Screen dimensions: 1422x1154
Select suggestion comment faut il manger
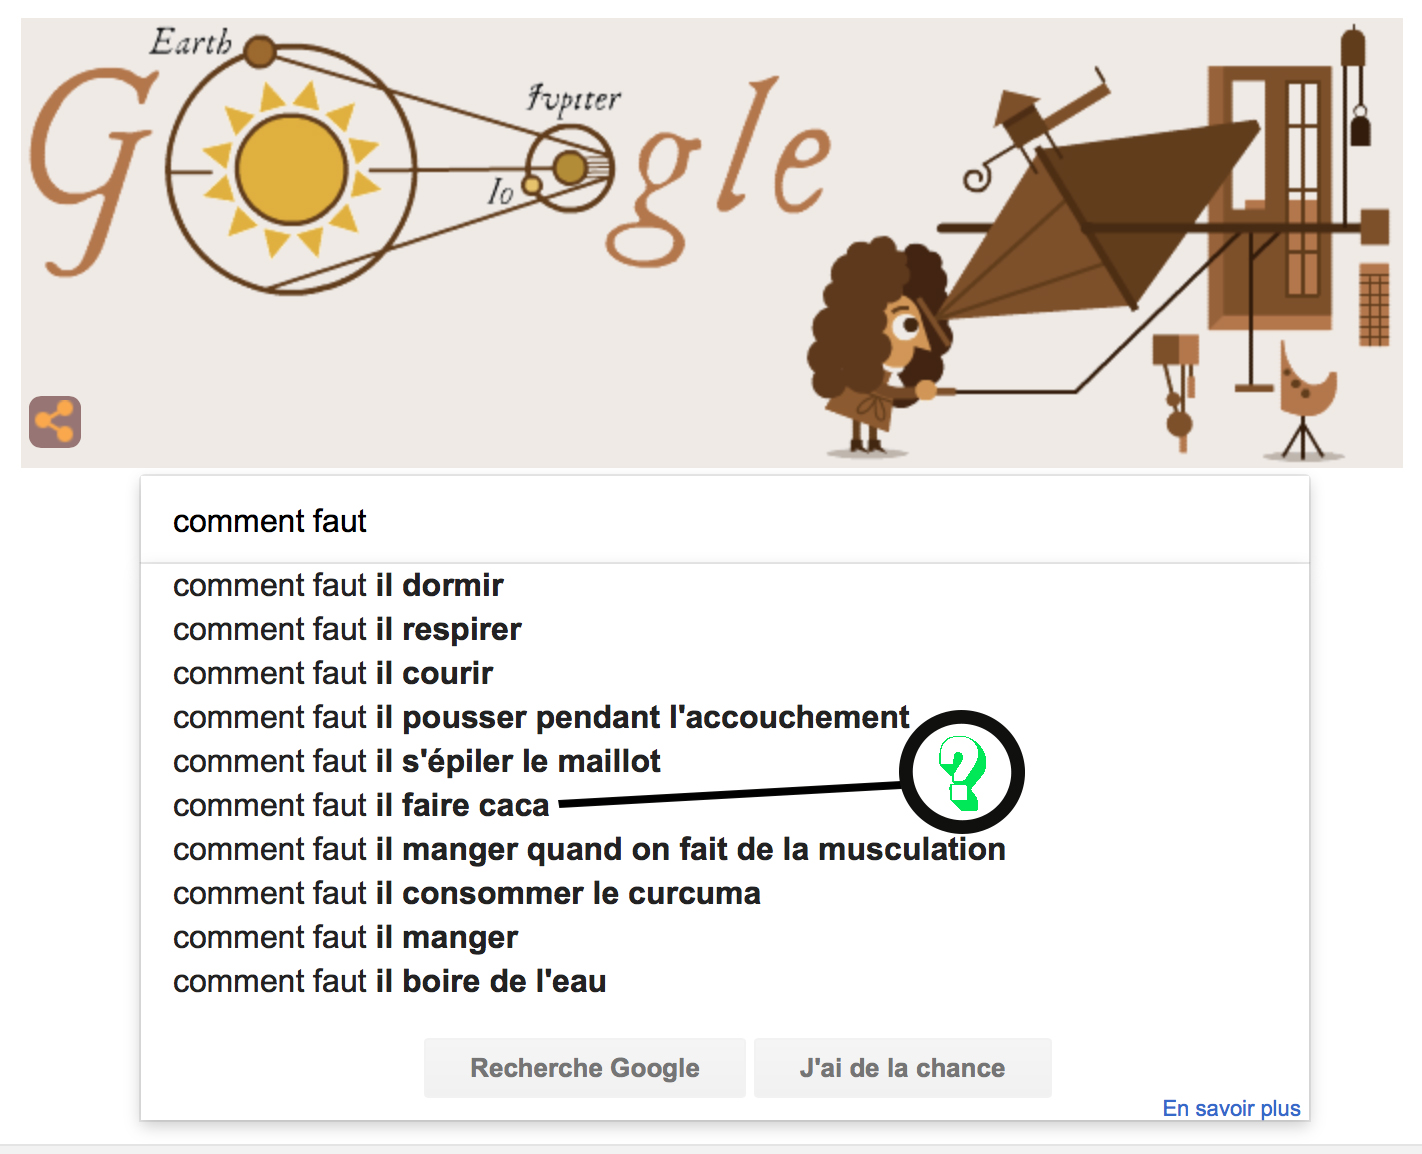pyautogui.click(x=344, y=937)
